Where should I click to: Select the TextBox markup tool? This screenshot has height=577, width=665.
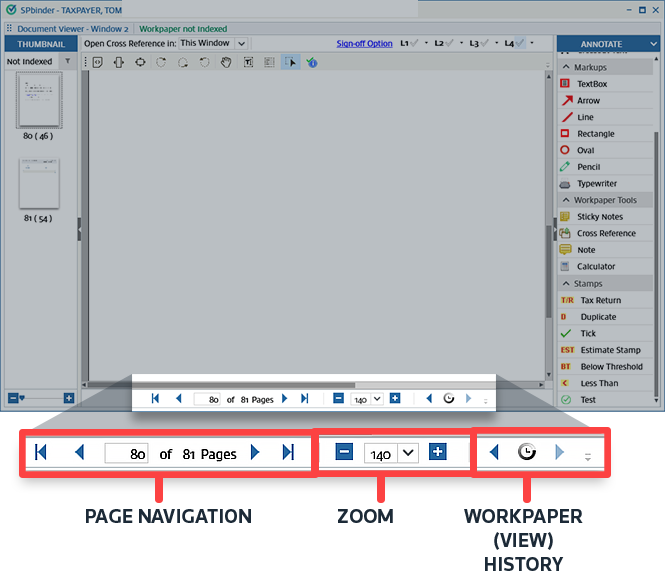[606, 84]
